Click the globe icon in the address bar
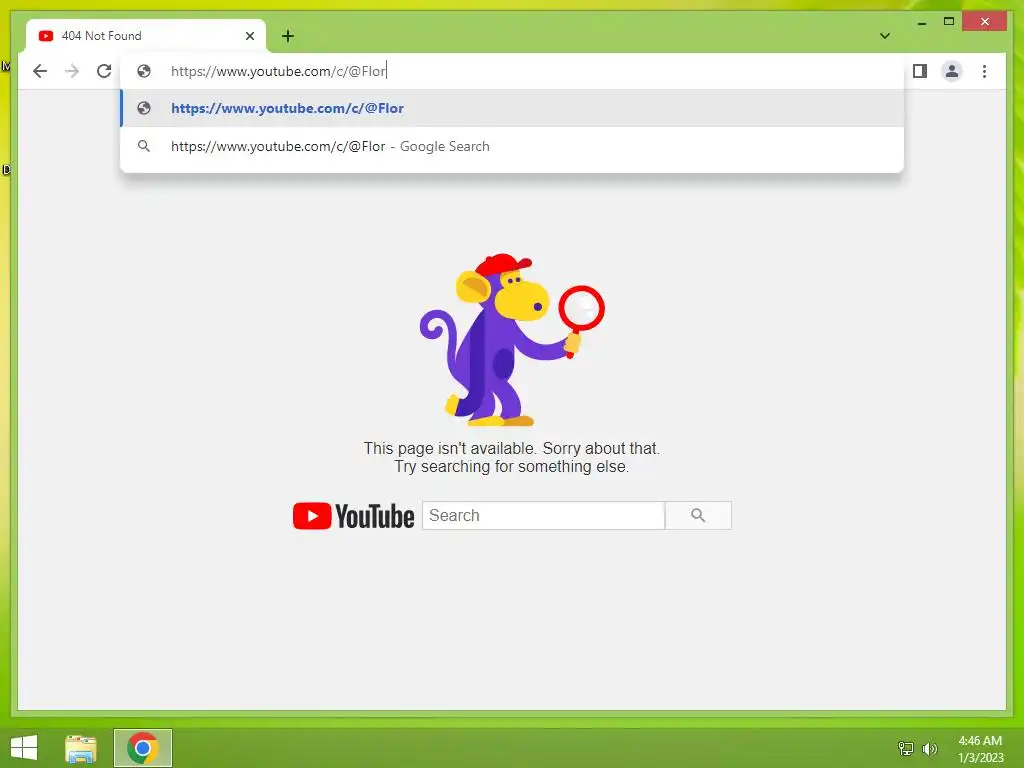Image resolution: width=1024 pixels, height=768 pixels. click(144, 71)
